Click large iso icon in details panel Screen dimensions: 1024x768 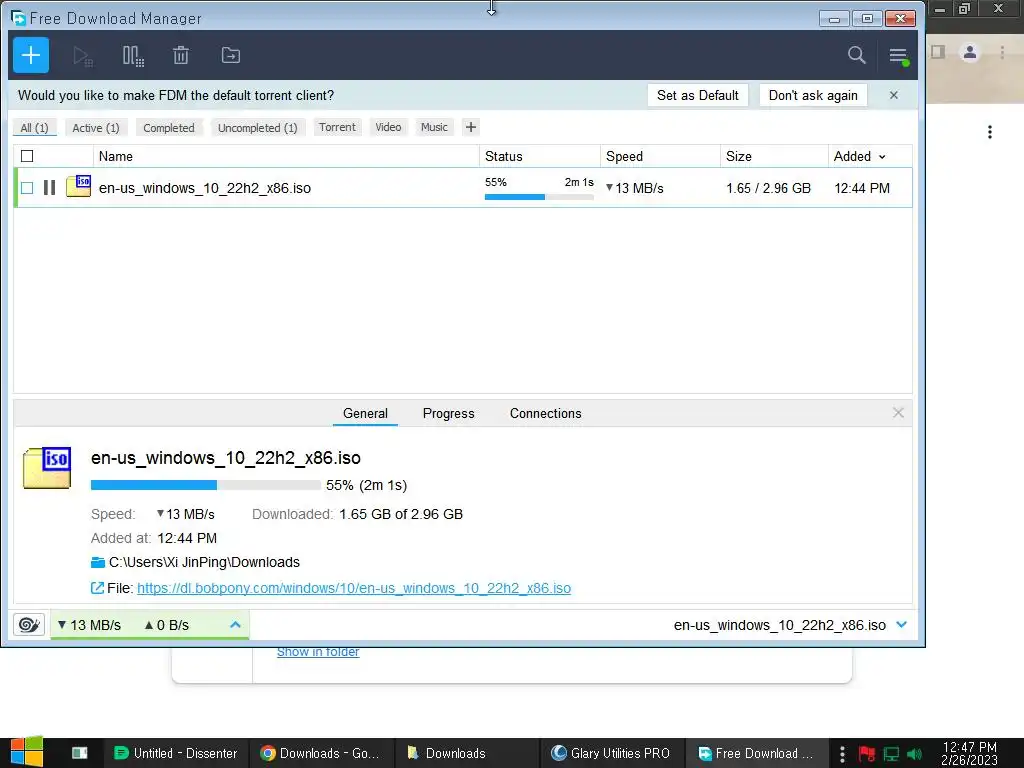tap(47, 468)
